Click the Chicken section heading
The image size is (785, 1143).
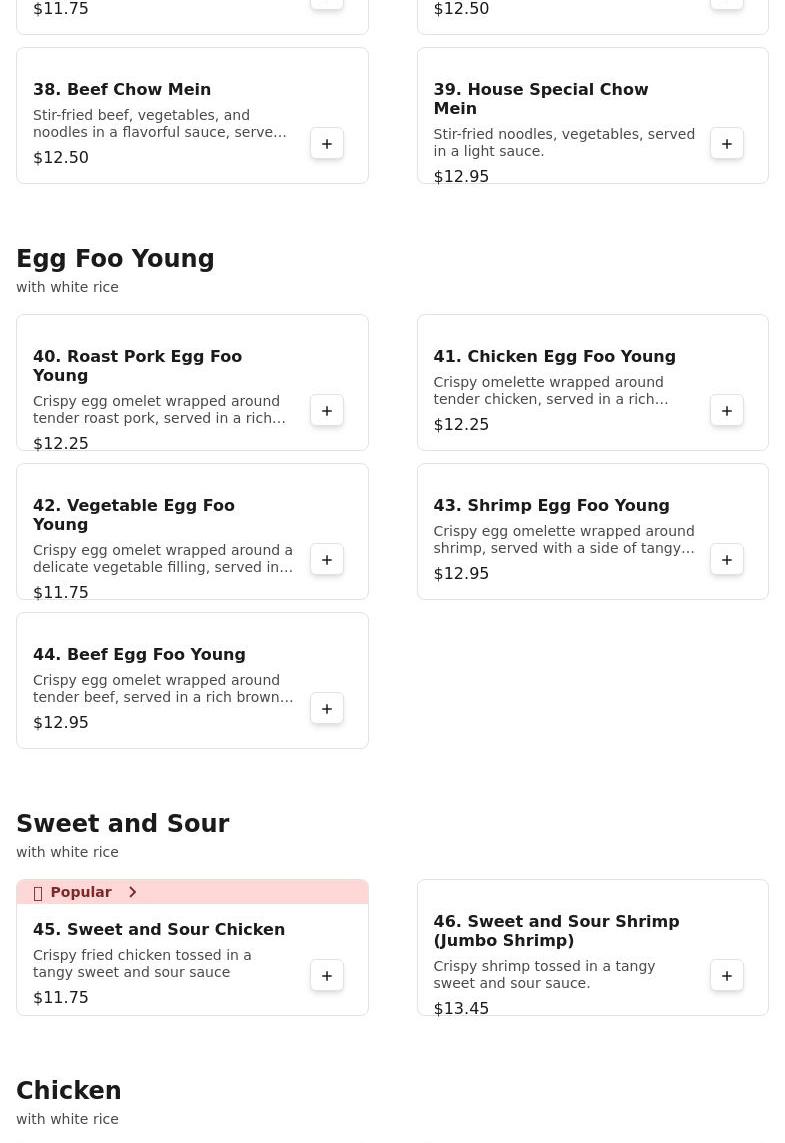[68, 1091]
